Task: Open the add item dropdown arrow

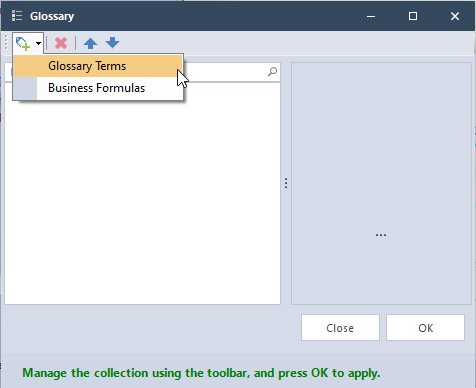Action: [38, 43]
